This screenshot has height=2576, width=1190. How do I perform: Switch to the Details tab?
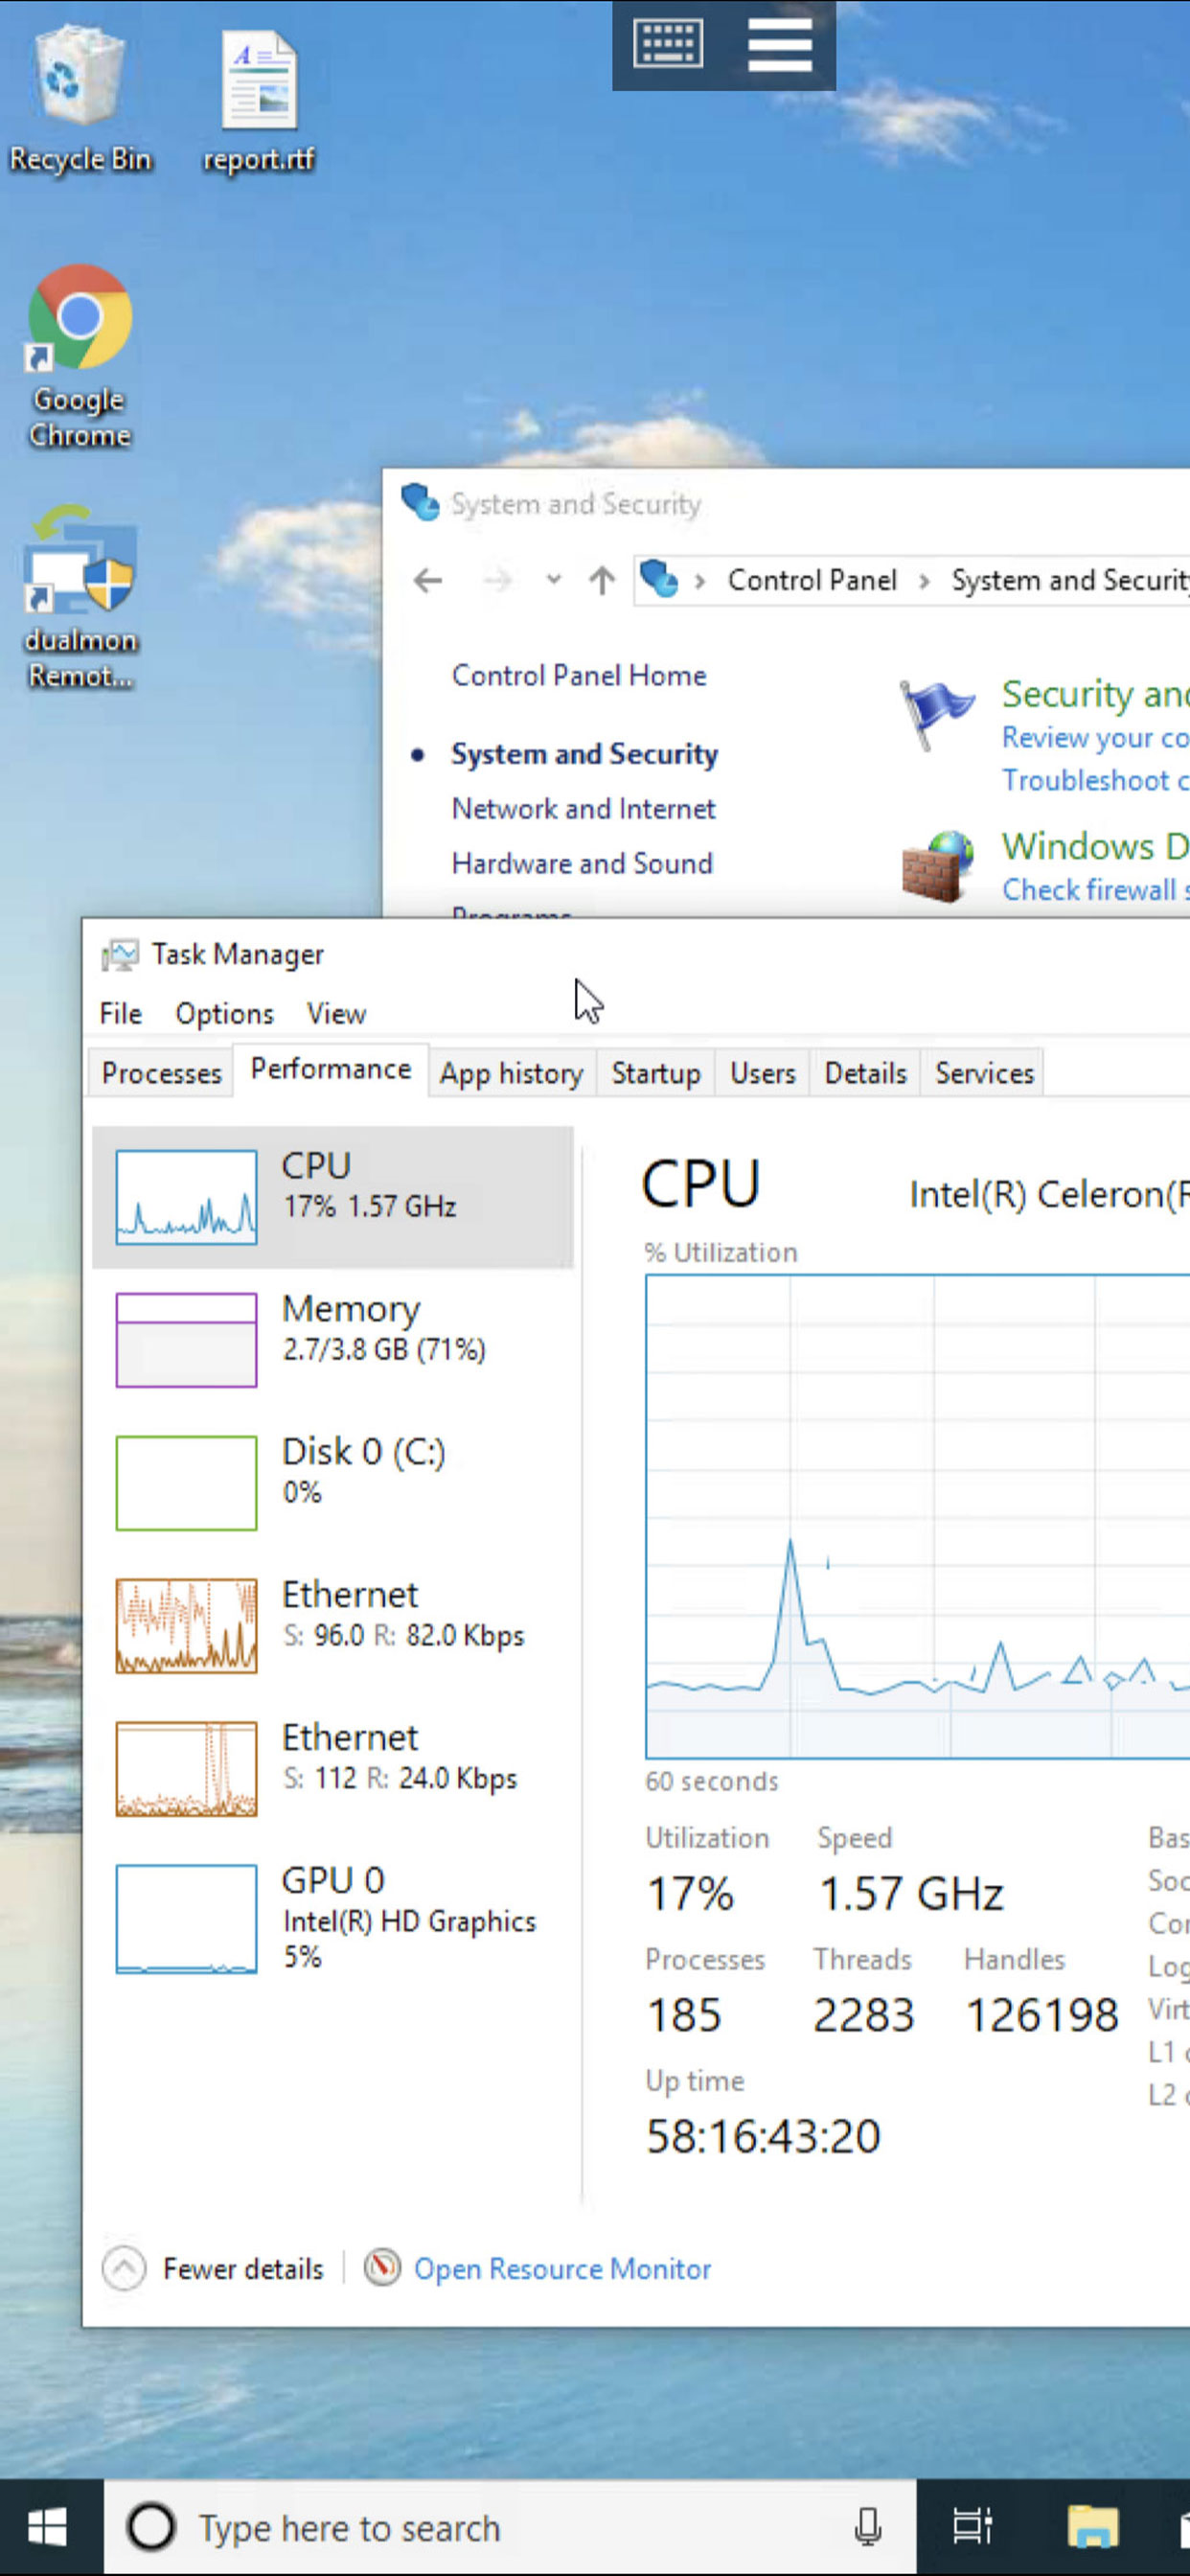coord(866,1073)
